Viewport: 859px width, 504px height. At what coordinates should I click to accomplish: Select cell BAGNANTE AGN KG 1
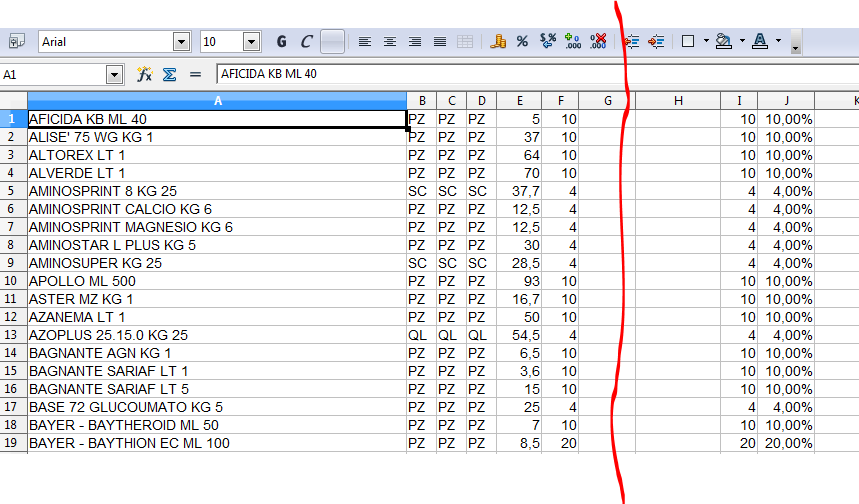[x=217, y=353]
